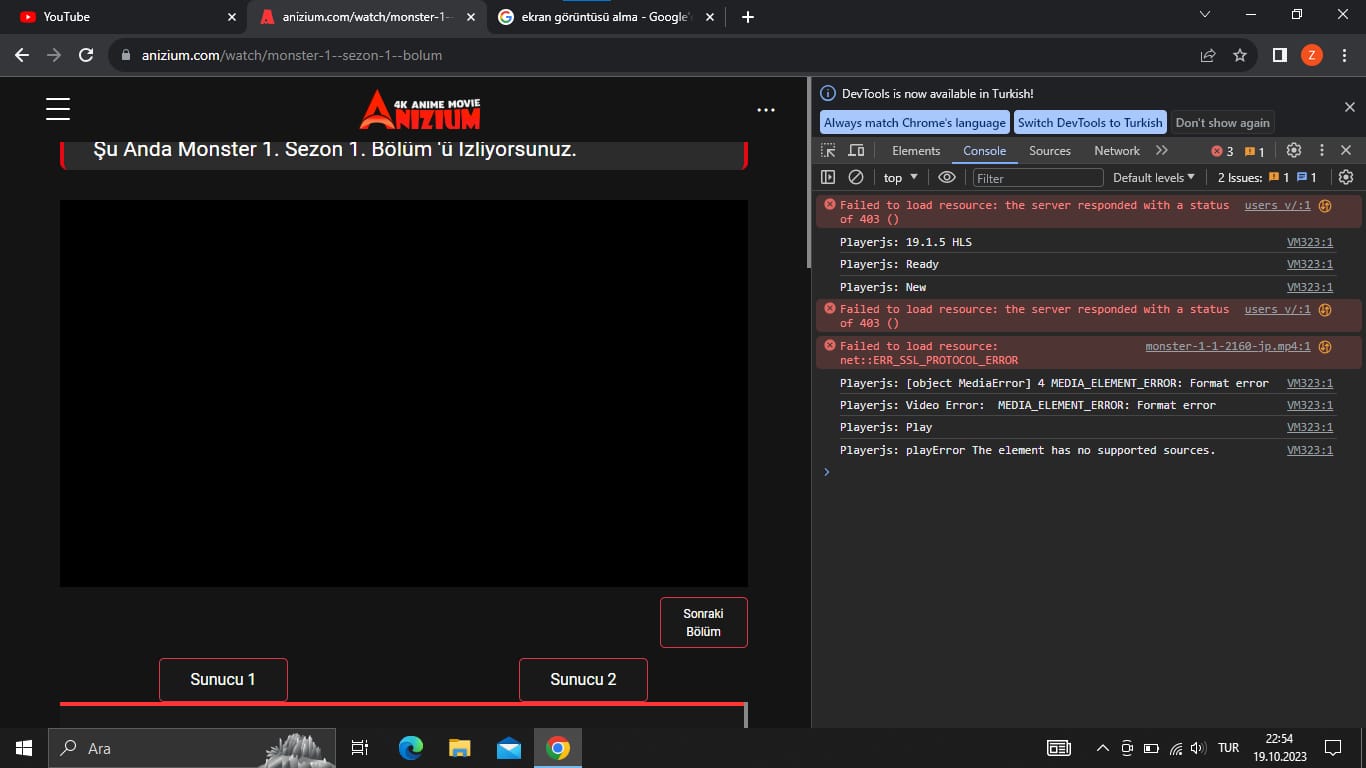Go back to the previous page in Chrome
This screenshot has height=768, width=1366.
coord(22,55)
